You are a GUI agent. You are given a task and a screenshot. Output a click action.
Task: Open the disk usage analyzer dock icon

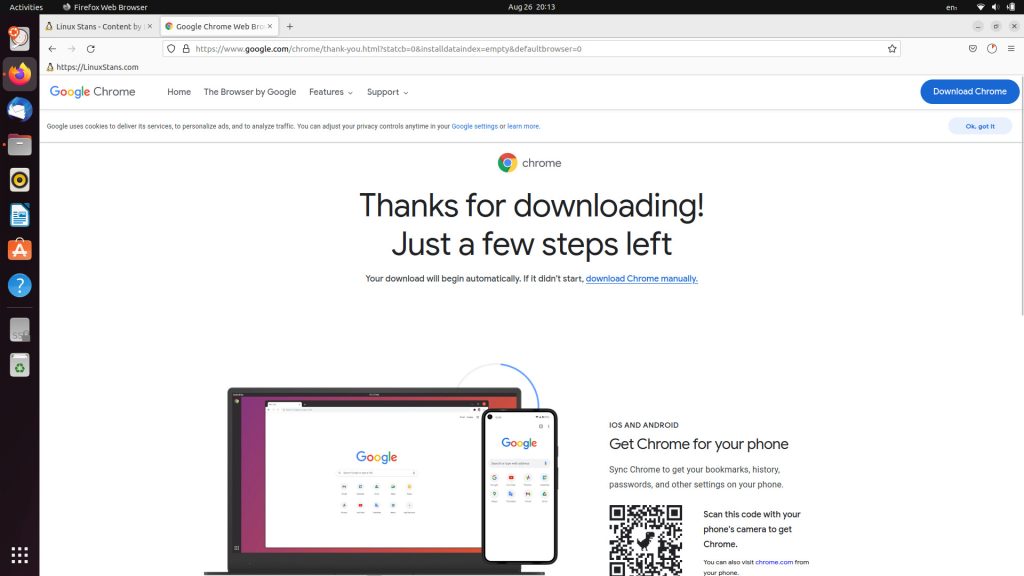(20, 39)
